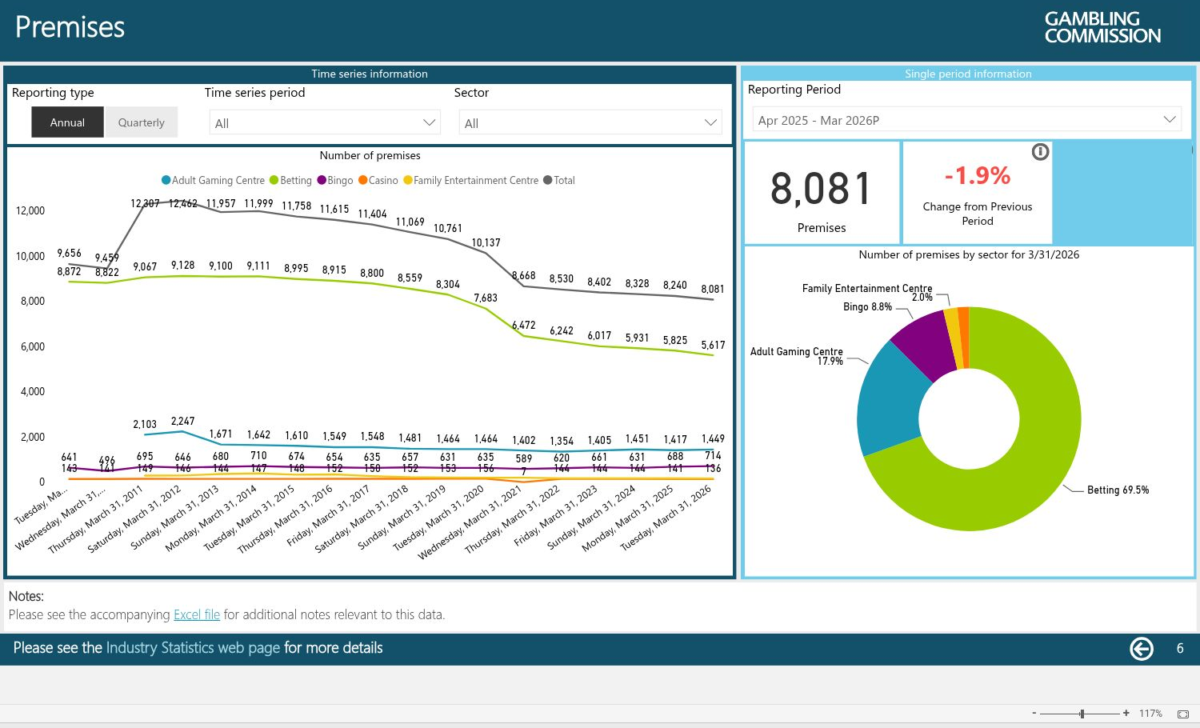Image resolution: width=1200 pixels, height=728 pixels.
Task: Toggle the Total series in legend
Action: point(559,181)
